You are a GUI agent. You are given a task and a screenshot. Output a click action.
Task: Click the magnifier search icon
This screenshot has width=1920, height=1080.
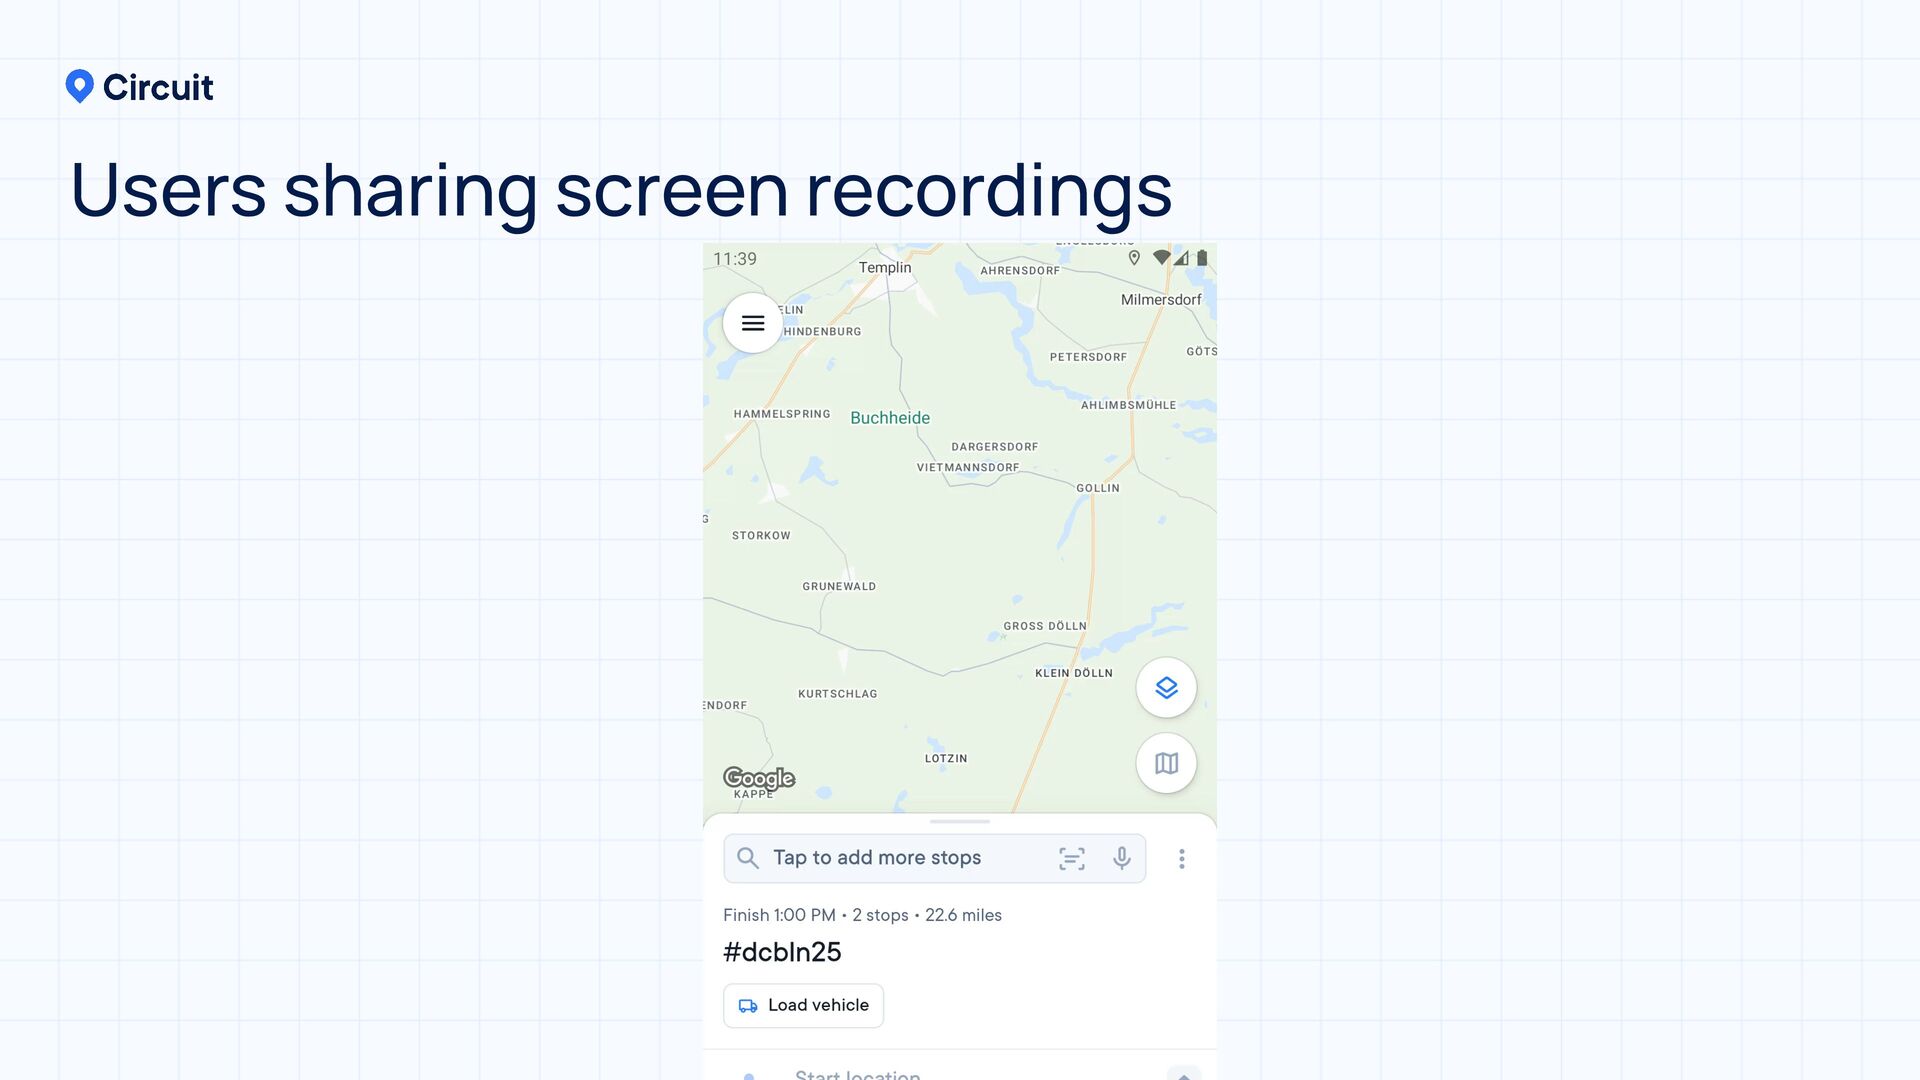pos(747,858)
